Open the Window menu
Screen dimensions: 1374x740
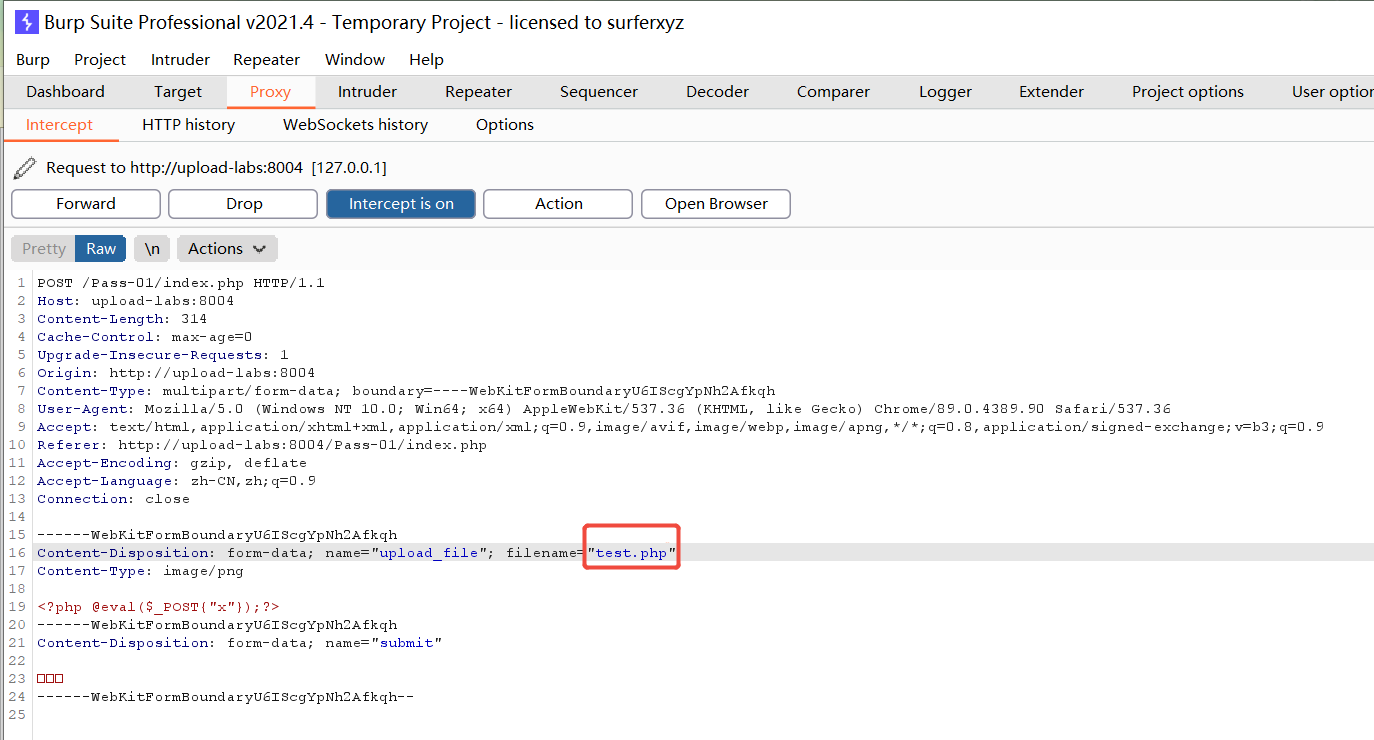355,60
